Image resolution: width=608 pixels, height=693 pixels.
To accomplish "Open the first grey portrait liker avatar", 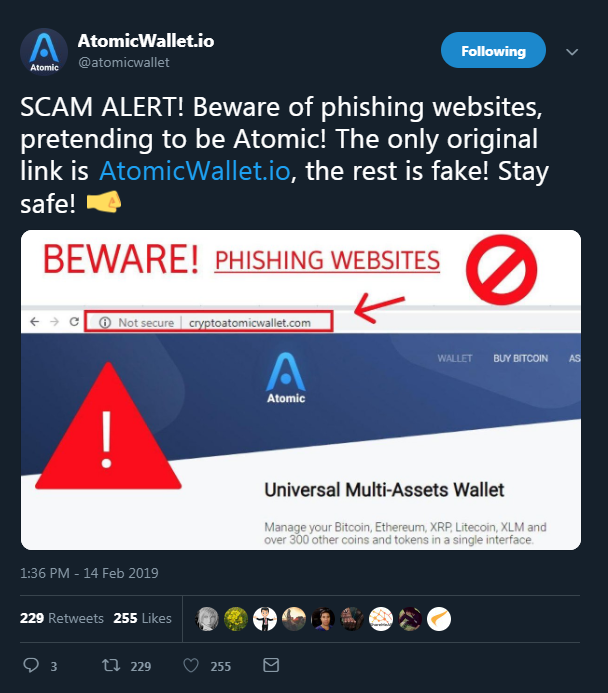I will pyautogui.click(x=207, y=619).
